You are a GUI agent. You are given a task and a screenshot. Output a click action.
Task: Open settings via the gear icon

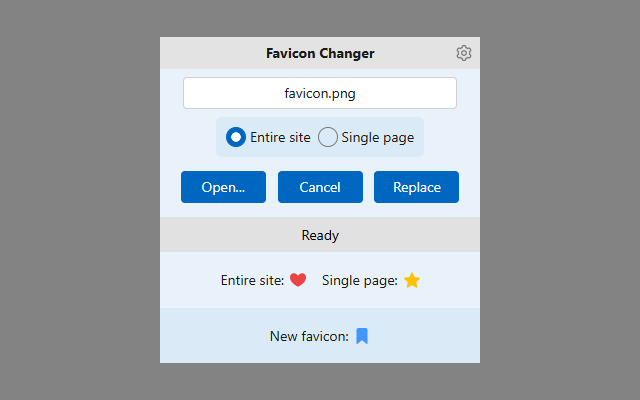tap(464, 53)
